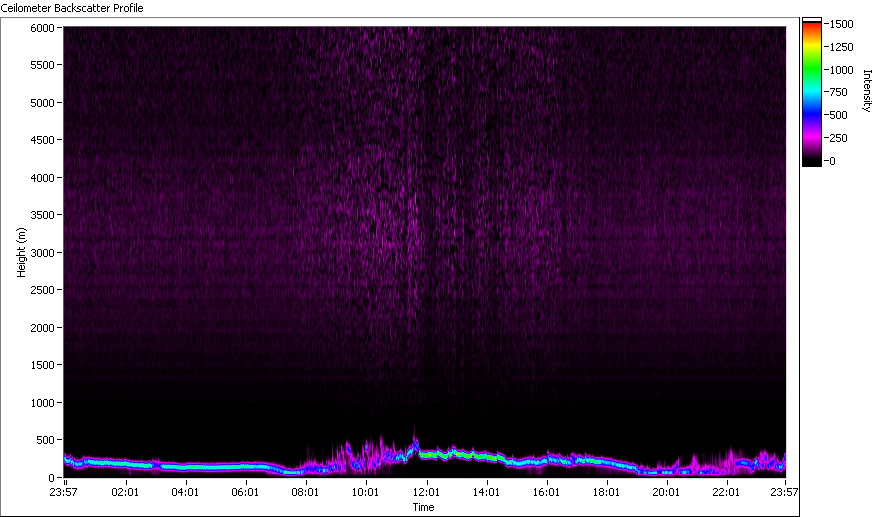Screen dimensions: 876x517
Task: Select the 22:01 time axis label
Action: [726, 492]
